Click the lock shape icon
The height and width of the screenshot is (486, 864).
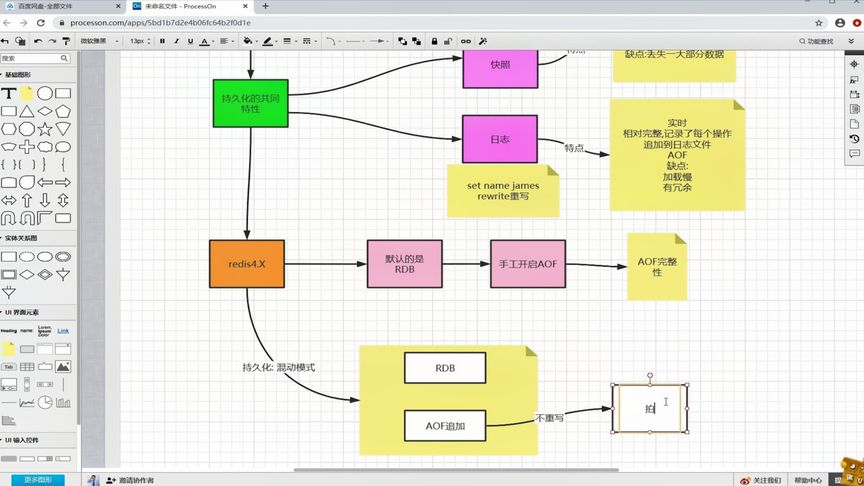click(434, 41)
